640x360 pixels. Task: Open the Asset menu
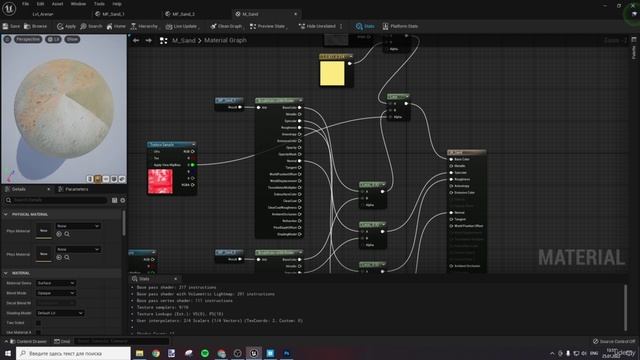tap(57, 4)
